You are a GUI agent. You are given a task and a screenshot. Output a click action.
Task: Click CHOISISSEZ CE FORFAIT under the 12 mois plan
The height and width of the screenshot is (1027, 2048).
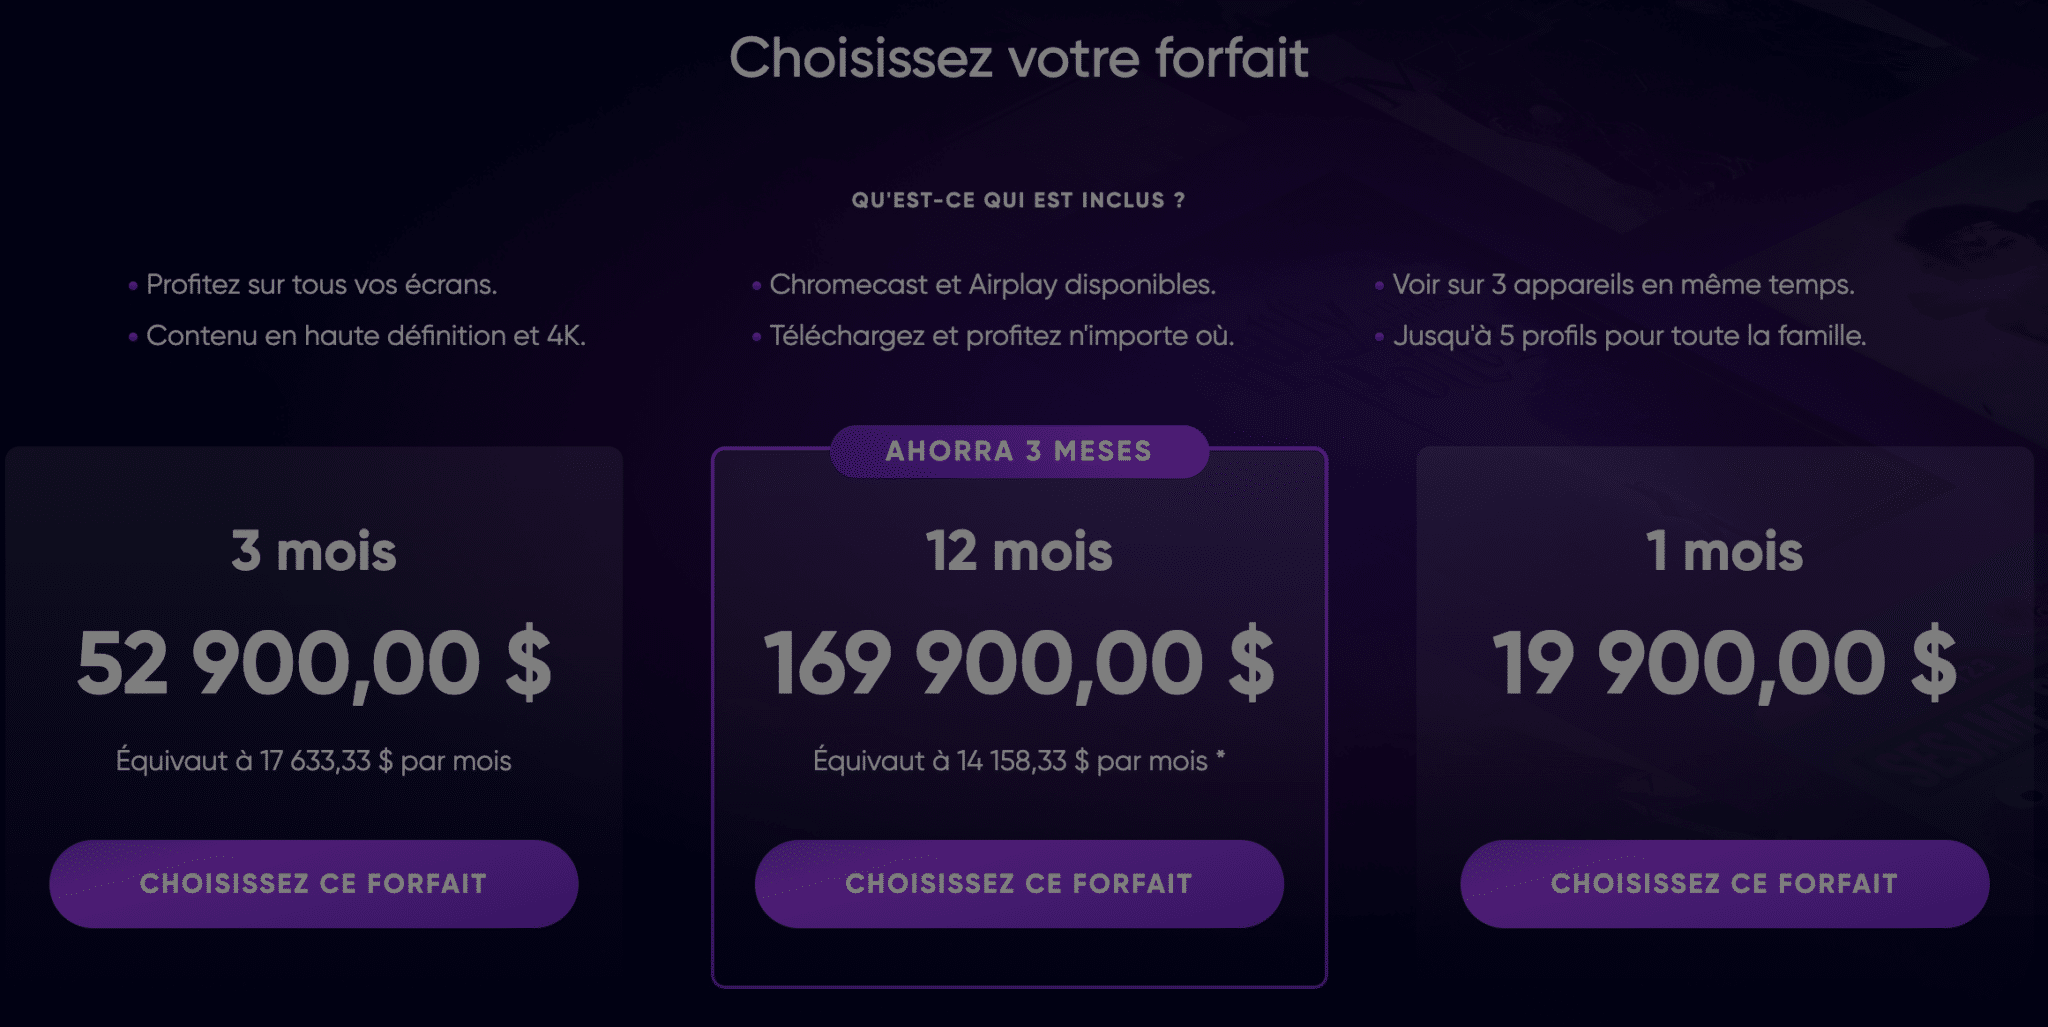click(1018, 883)
